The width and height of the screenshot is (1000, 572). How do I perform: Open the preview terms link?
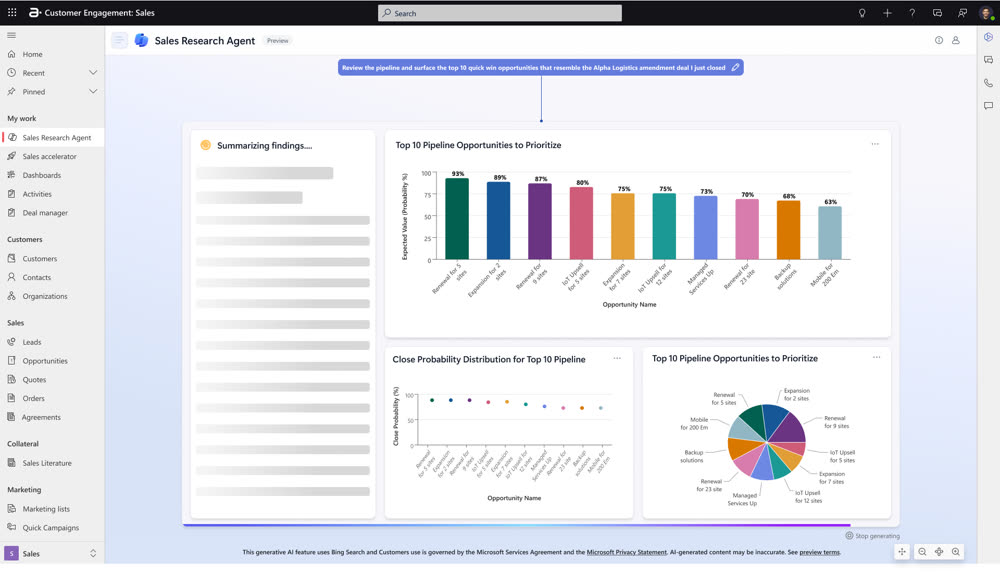click(820, 552)
